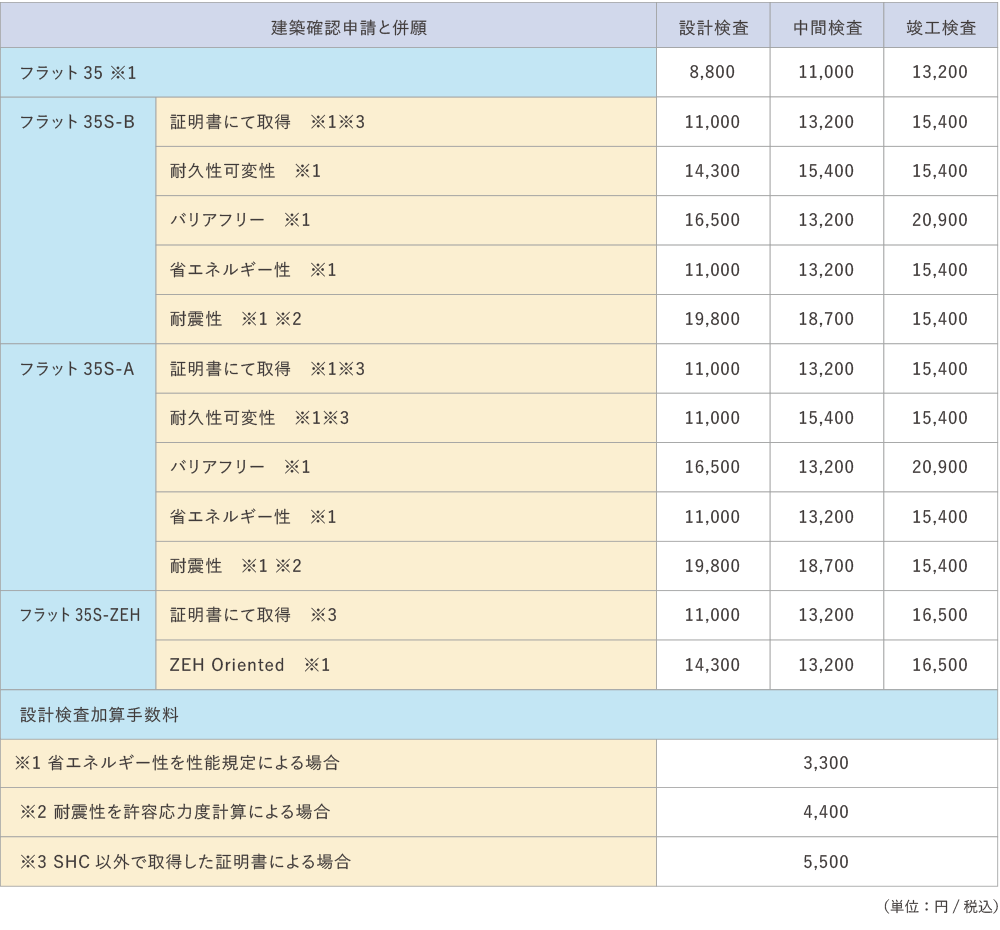The height and width of the screenshot is (930, 1000).
Task: Click 14,300 in 35S-B 耐久性可変性 row
Action: click(712, 171)
